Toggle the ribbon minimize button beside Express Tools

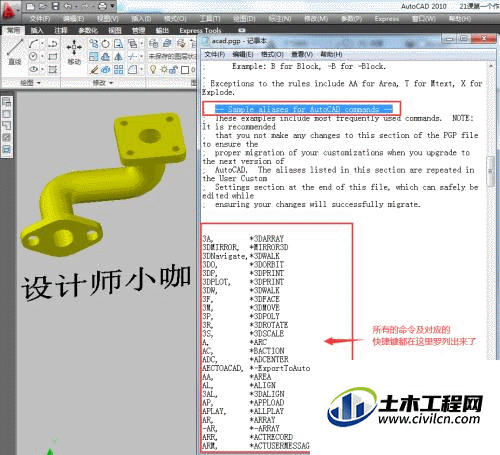click(242, 30)
